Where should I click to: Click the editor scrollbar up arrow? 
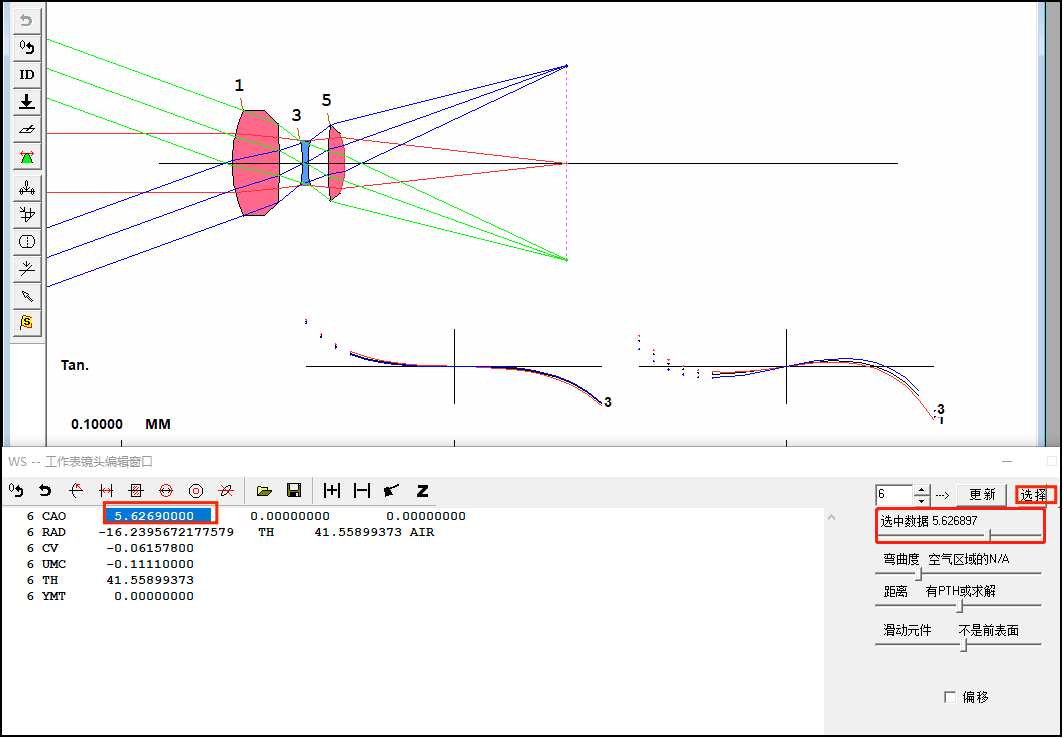[832, 517]
